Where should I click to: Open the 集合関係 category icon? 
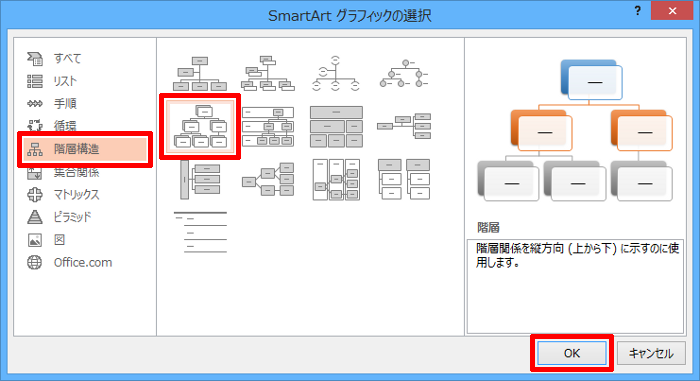(x=35, y=173)
